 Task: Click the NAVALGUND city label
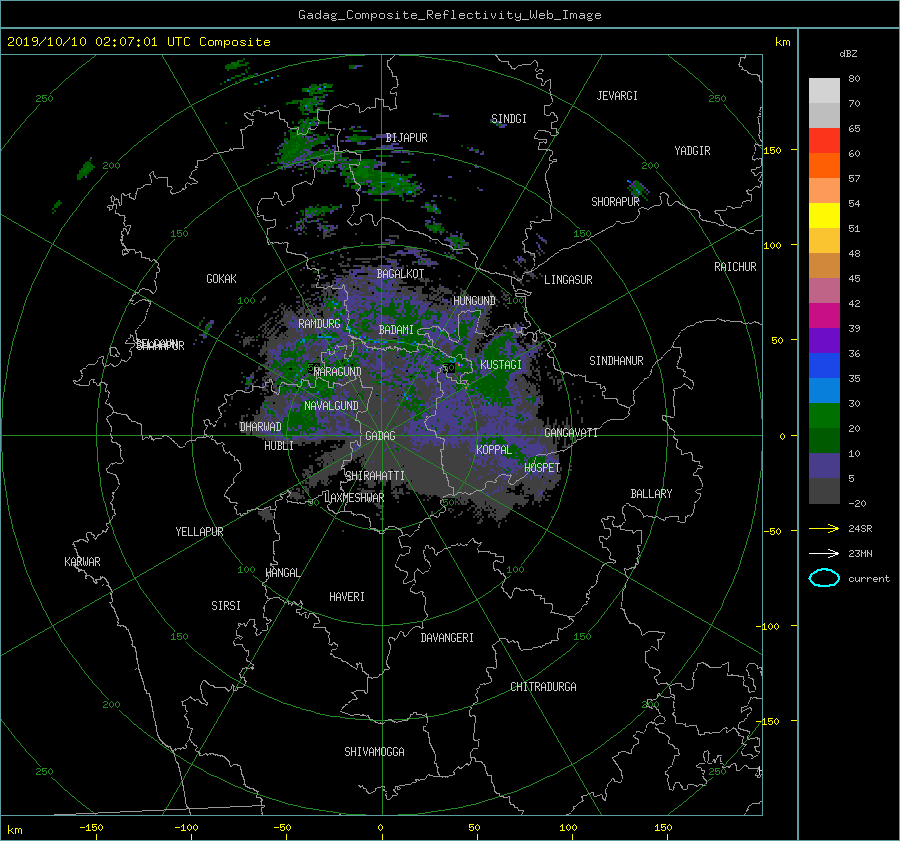331,406
